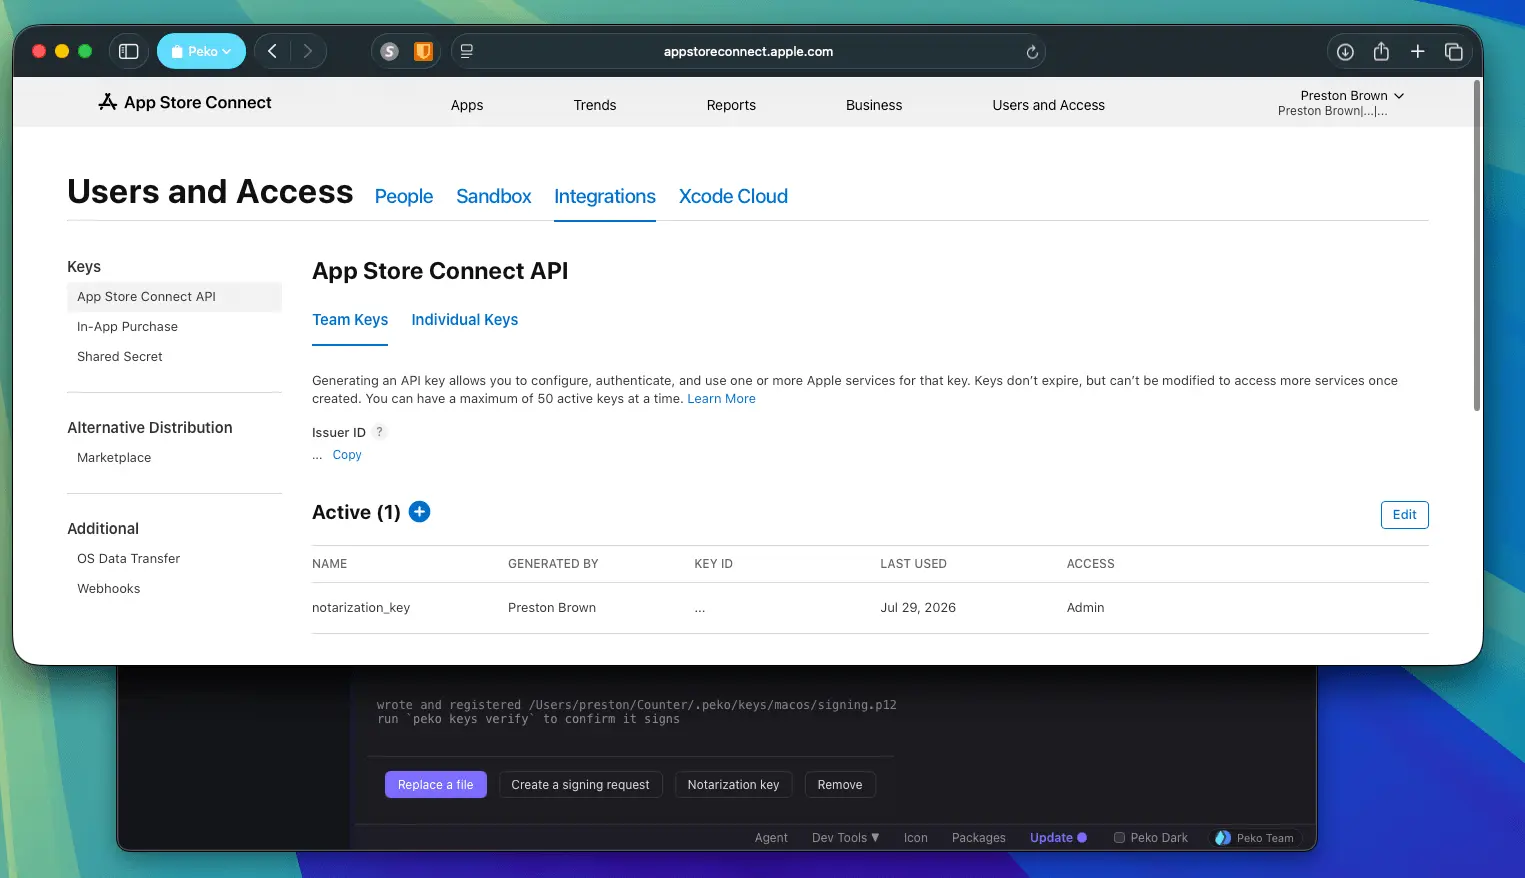
Task: Click Notarization key button in Peko window
Action: coord(733,785)
